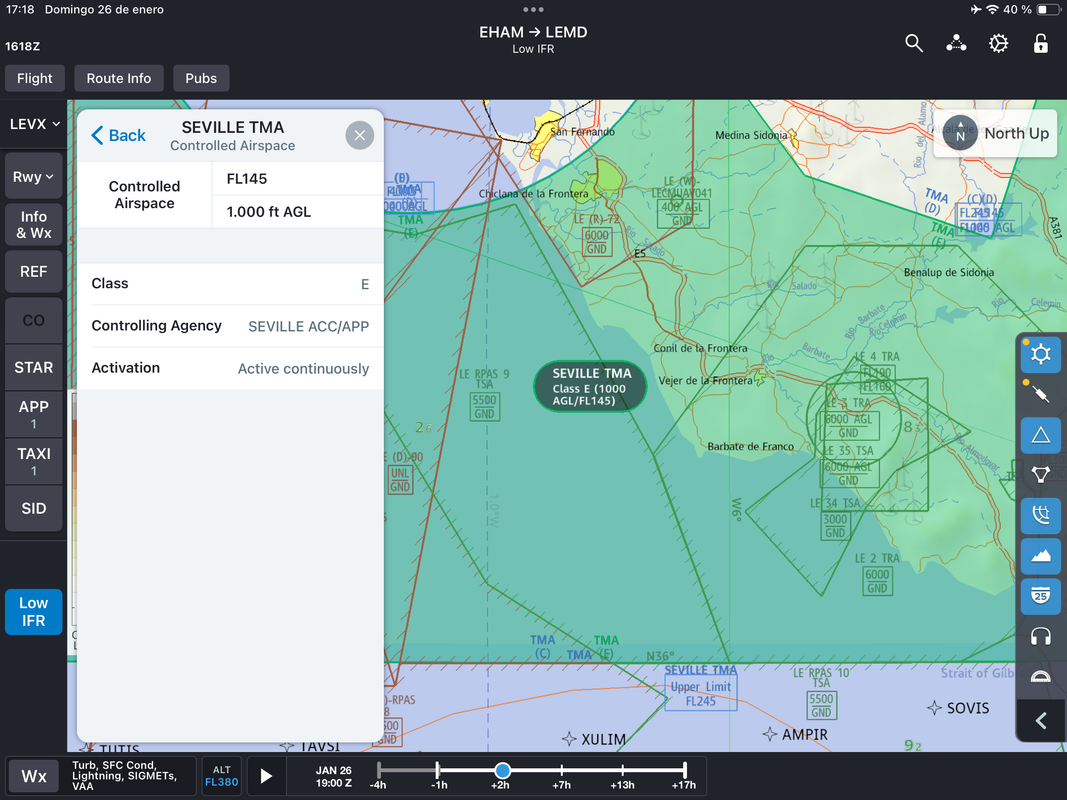This screenshot has width=1067, height=800.
Task: Toggle the airways layer button
Action: (1040, 395)
